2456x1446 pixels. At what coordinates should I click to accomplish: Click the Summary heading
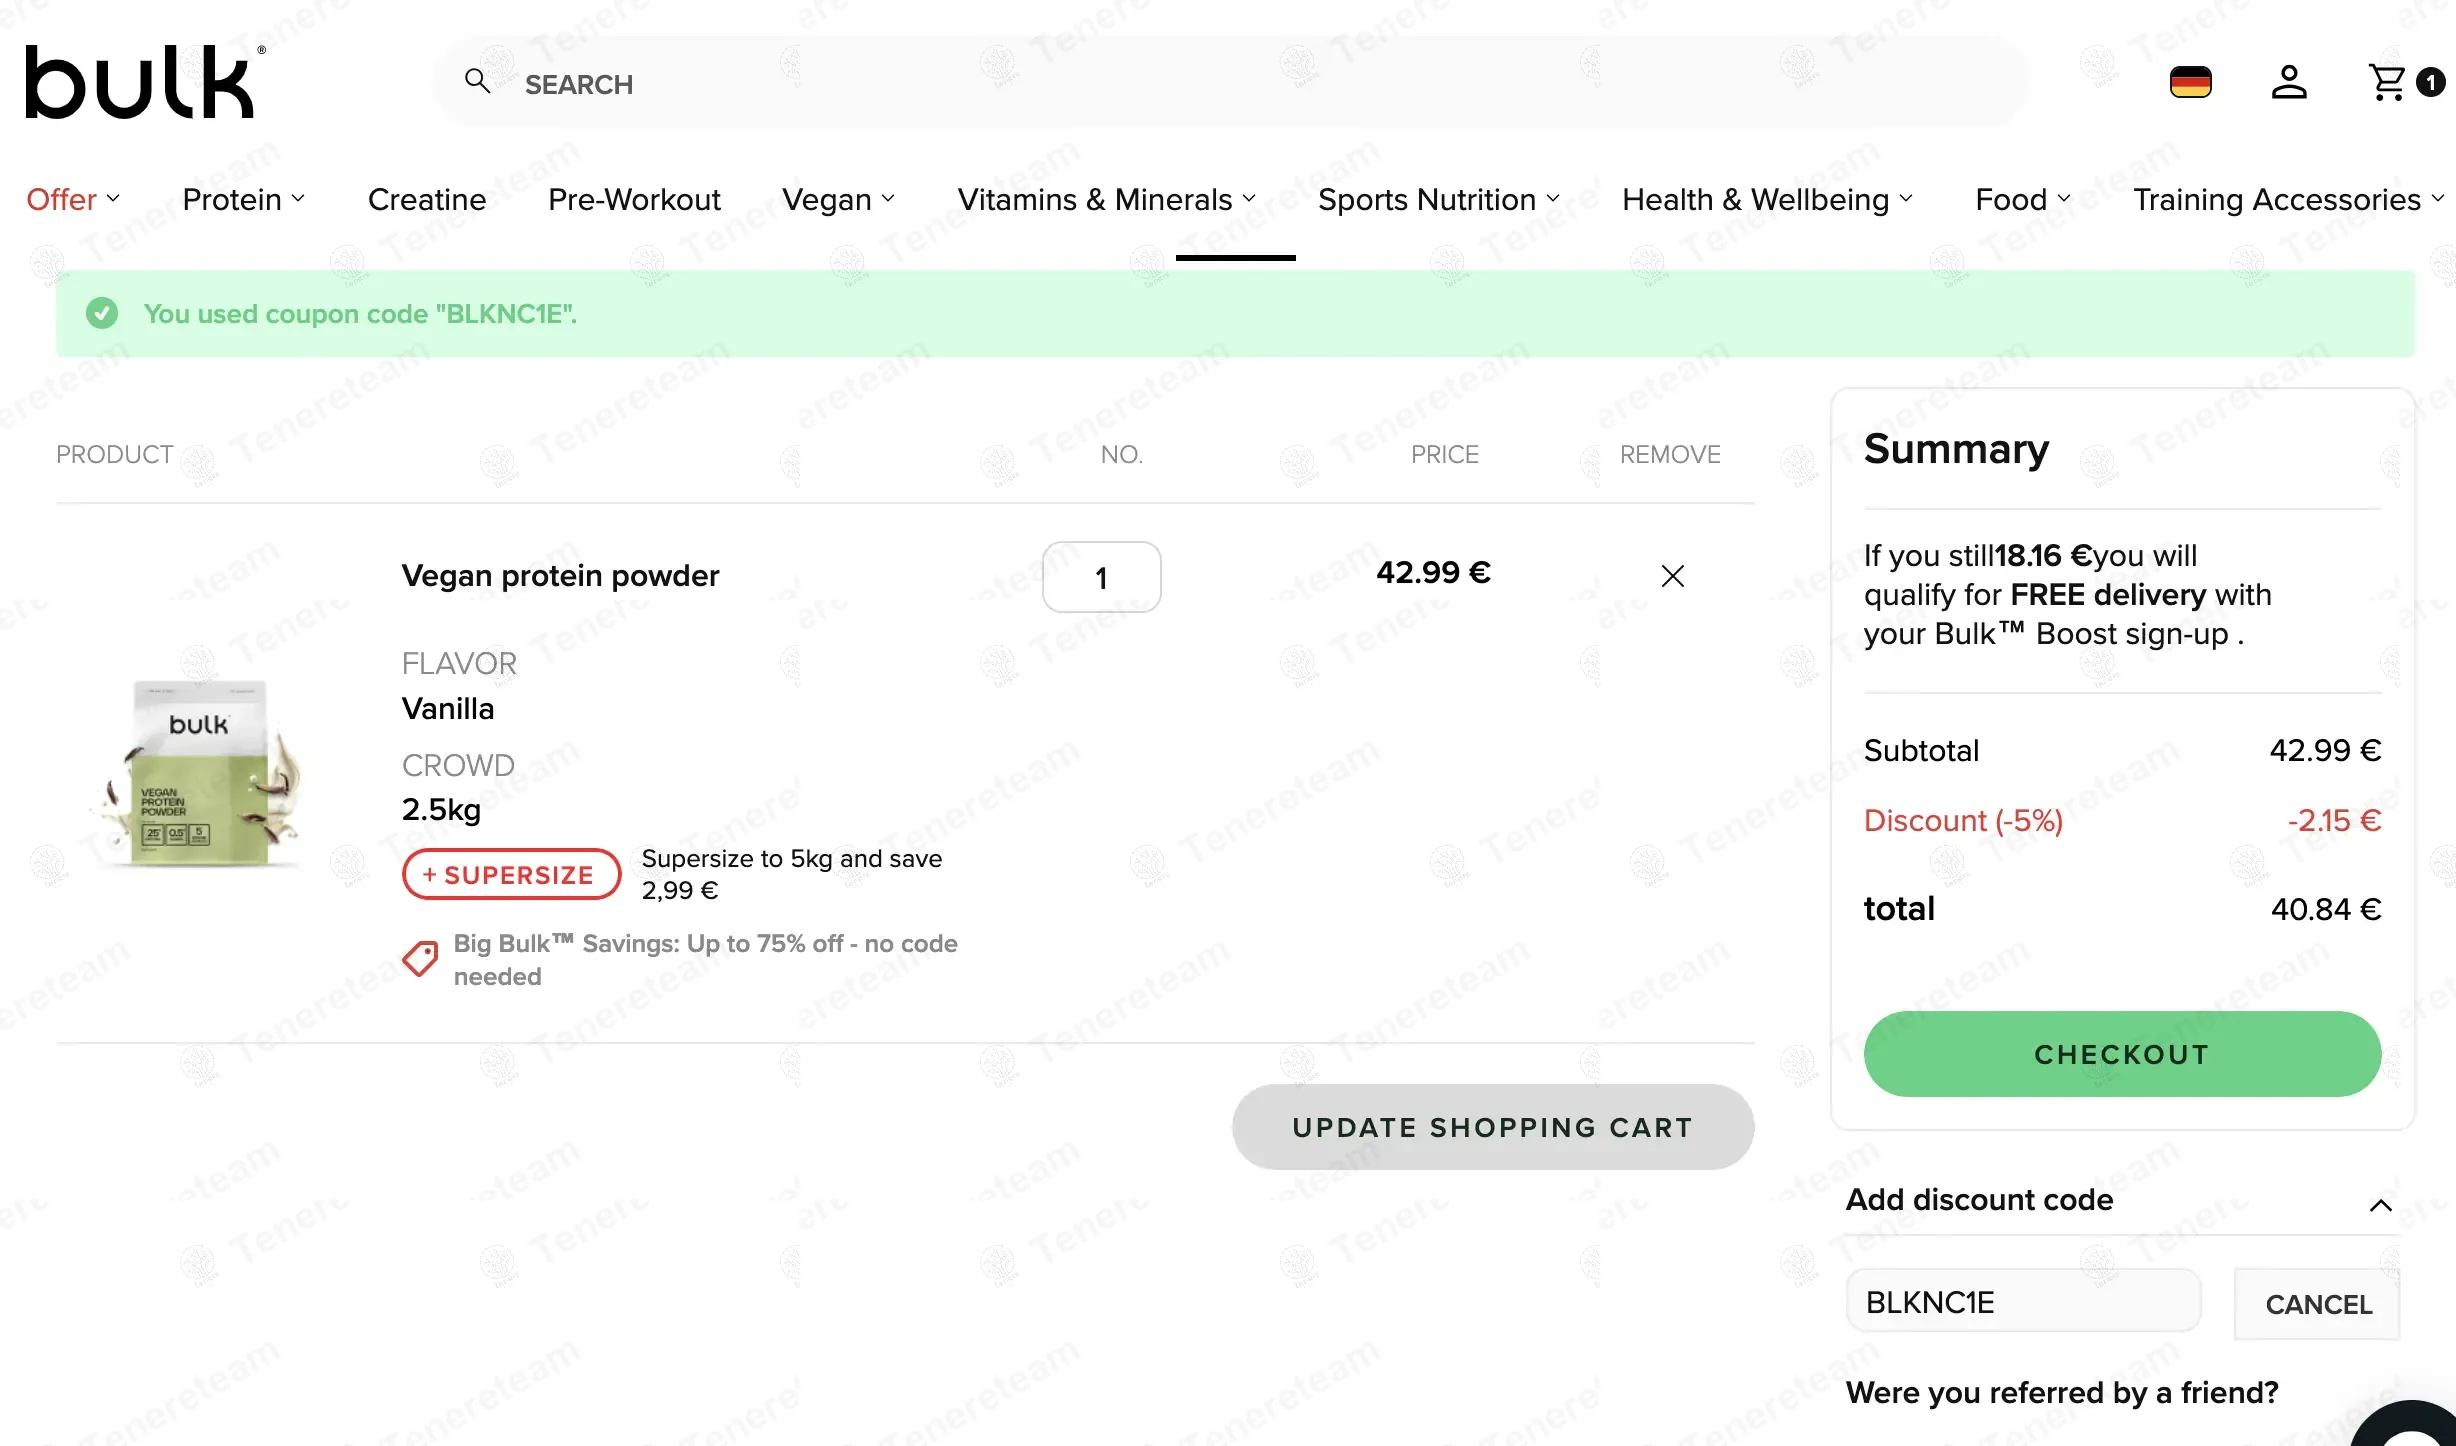[x=1956, y=448]
